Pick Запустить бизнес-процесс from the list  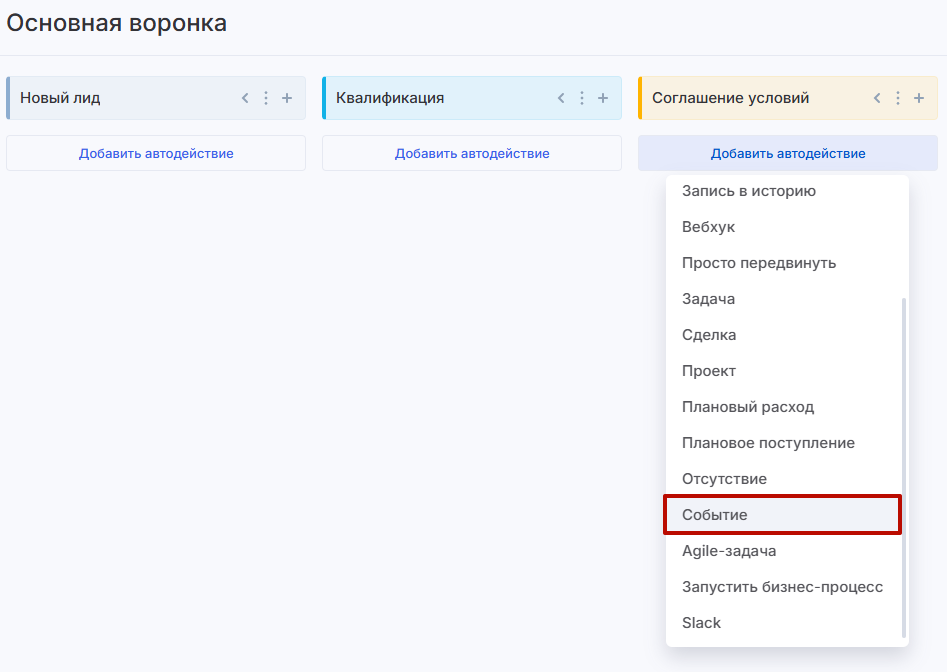[782, 587]
